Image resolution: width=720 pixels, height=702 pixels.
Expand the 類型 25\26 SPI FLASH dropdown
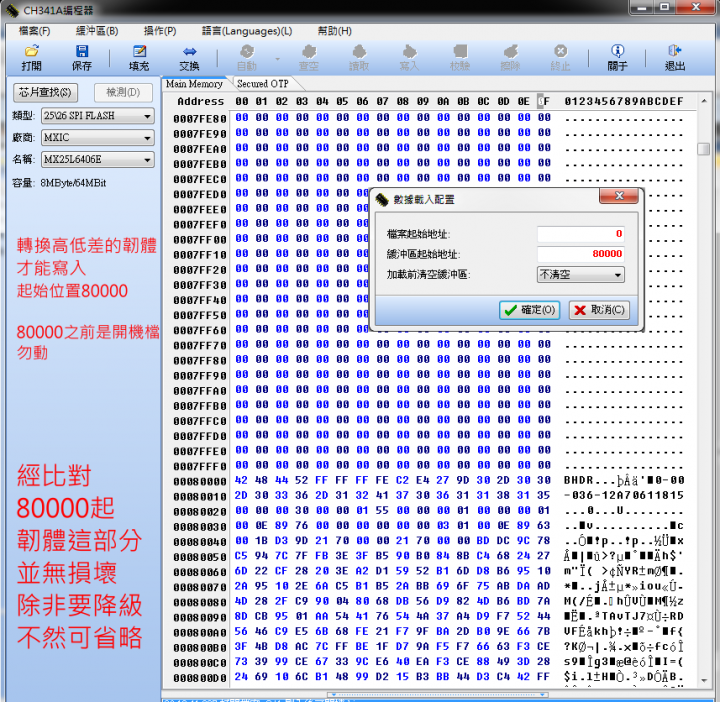[x=147, y=116]
